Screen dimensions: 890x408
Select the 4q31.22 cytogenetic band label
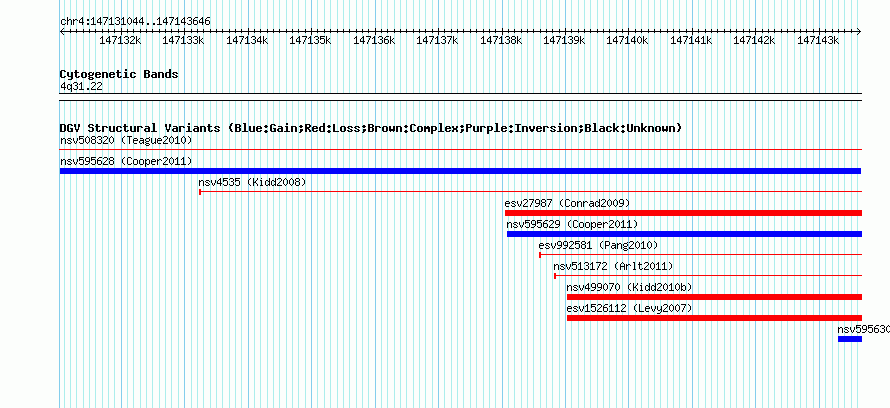coord(81,87)
